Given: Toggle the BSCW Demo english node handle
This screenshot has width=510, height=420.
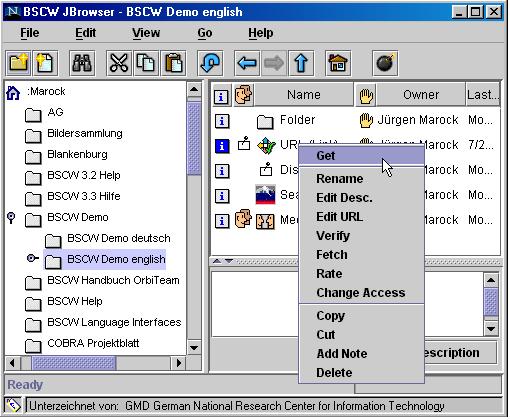Looking at the screenshot, I should pos(32,258).
